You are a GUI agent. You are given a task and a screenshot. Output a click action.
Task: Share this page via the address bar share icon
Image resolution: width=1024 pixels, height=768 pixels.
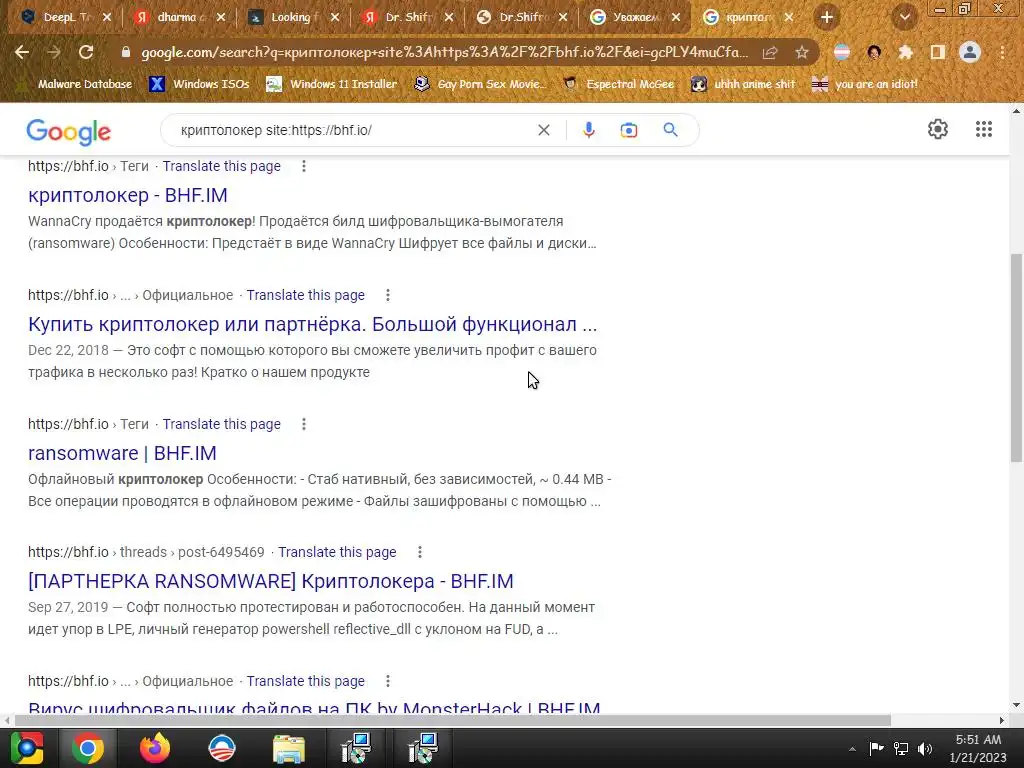click(770, 52)
